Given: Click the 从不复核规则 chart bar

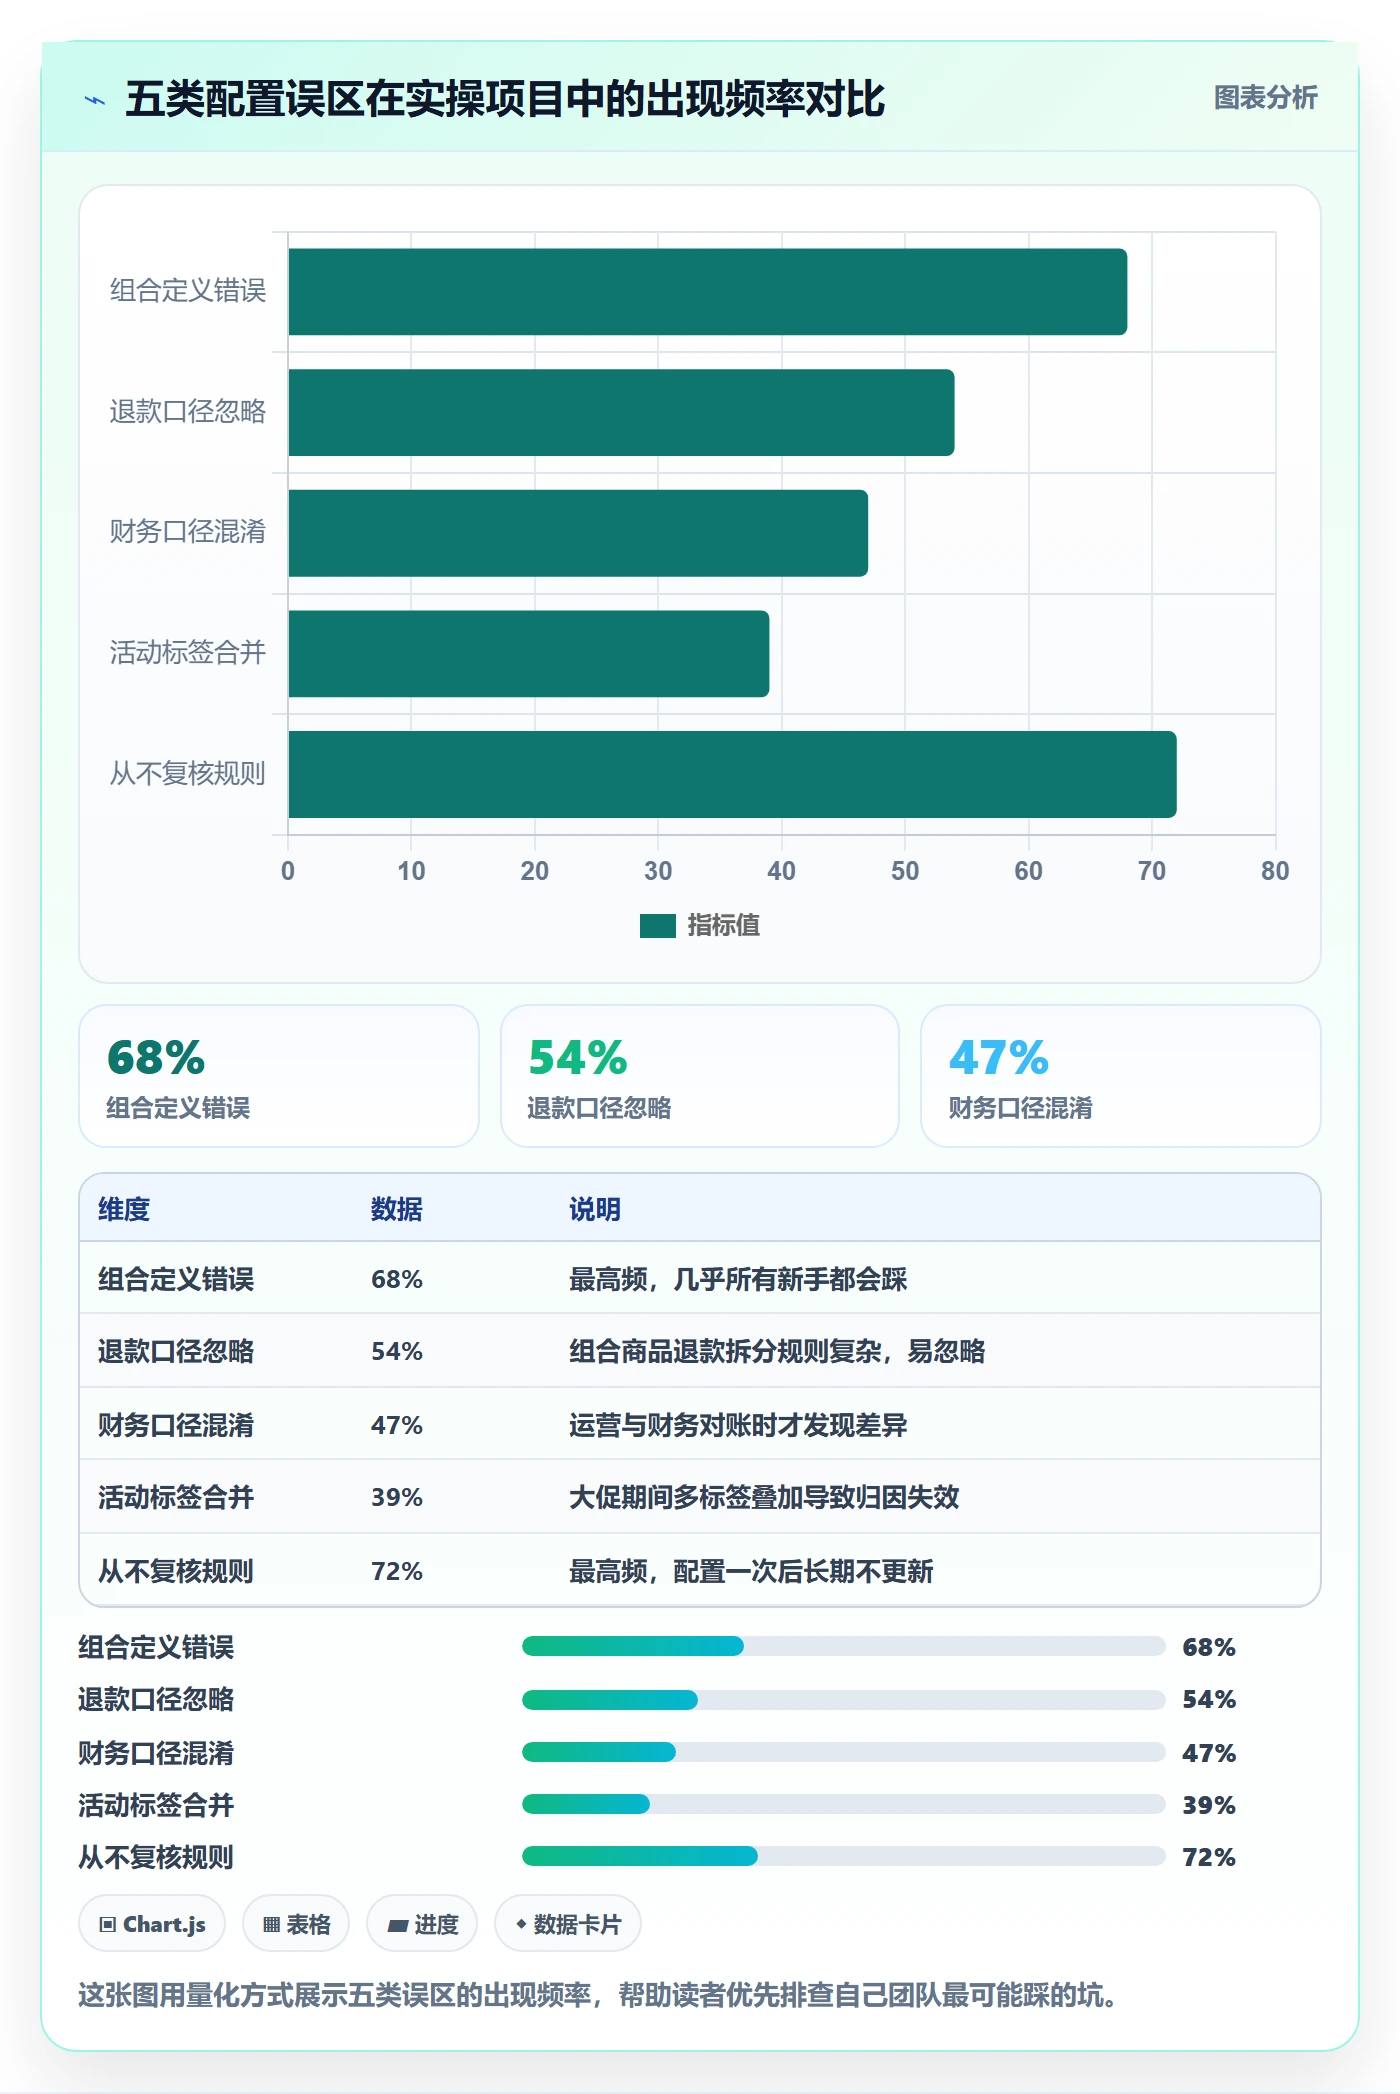Looking at the screenshot, I should click(x=732, y=774).
